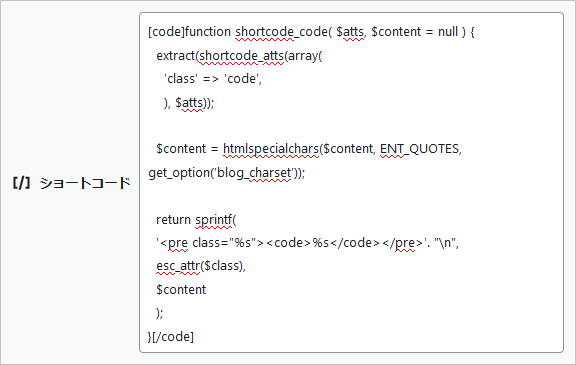This screenshot has height=365, width=576.
Task: Click the opening [code] tag text
Action: (166, 32)
